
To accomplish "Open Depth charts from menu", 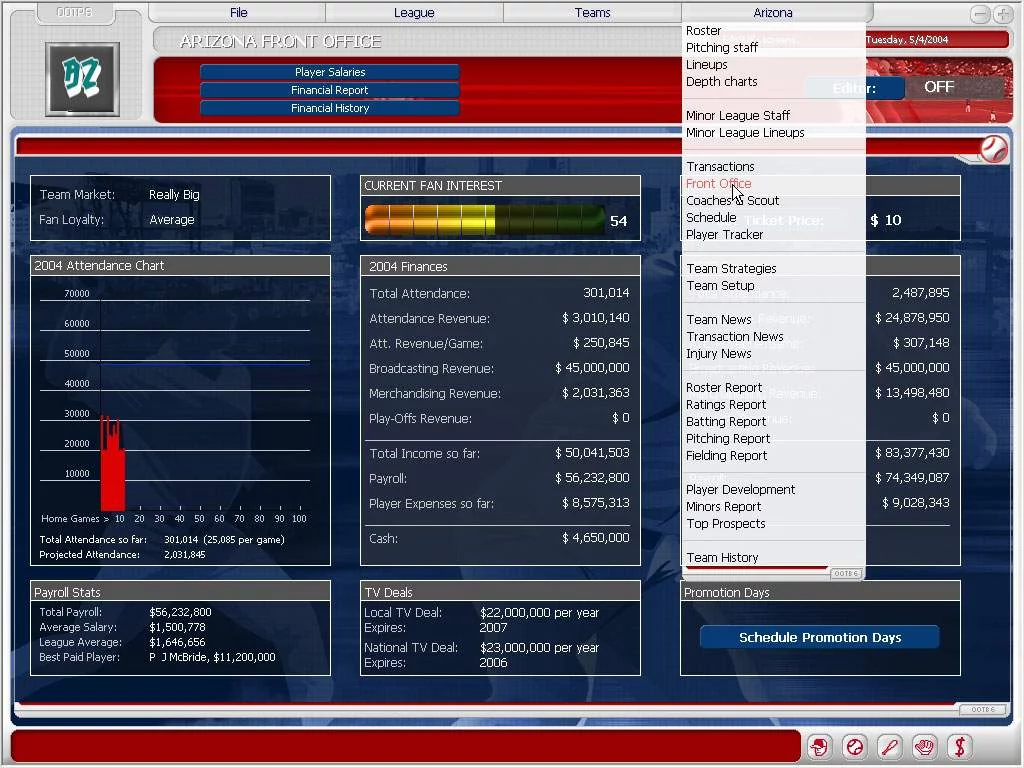I will [722, 82].
